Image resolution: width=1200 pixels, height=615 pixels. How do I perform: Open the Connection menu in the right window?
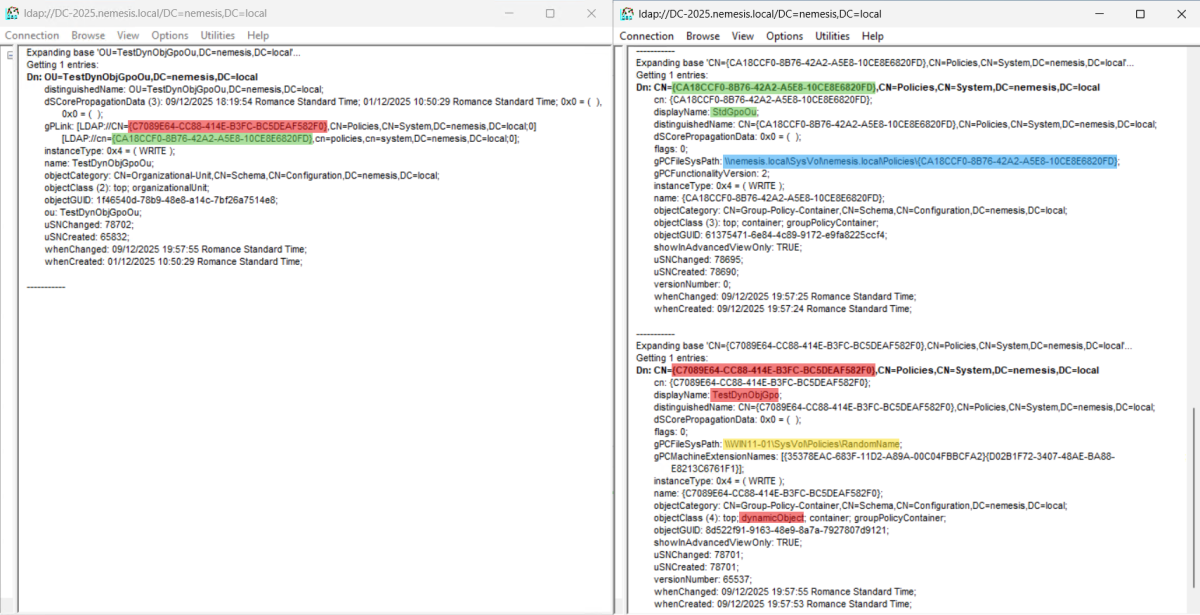(x=646, y=36)
